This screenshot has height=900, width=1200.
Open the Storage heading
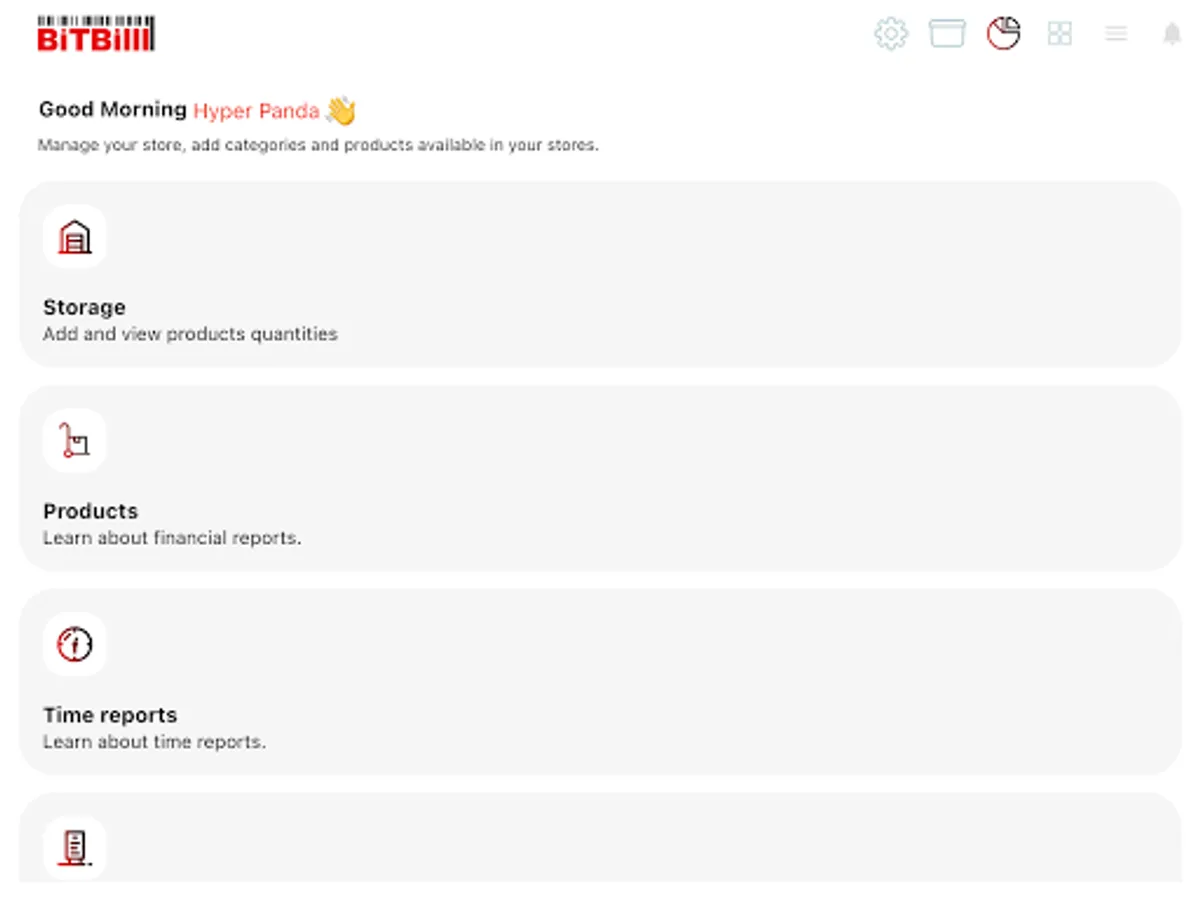click(x=84, y=307)
